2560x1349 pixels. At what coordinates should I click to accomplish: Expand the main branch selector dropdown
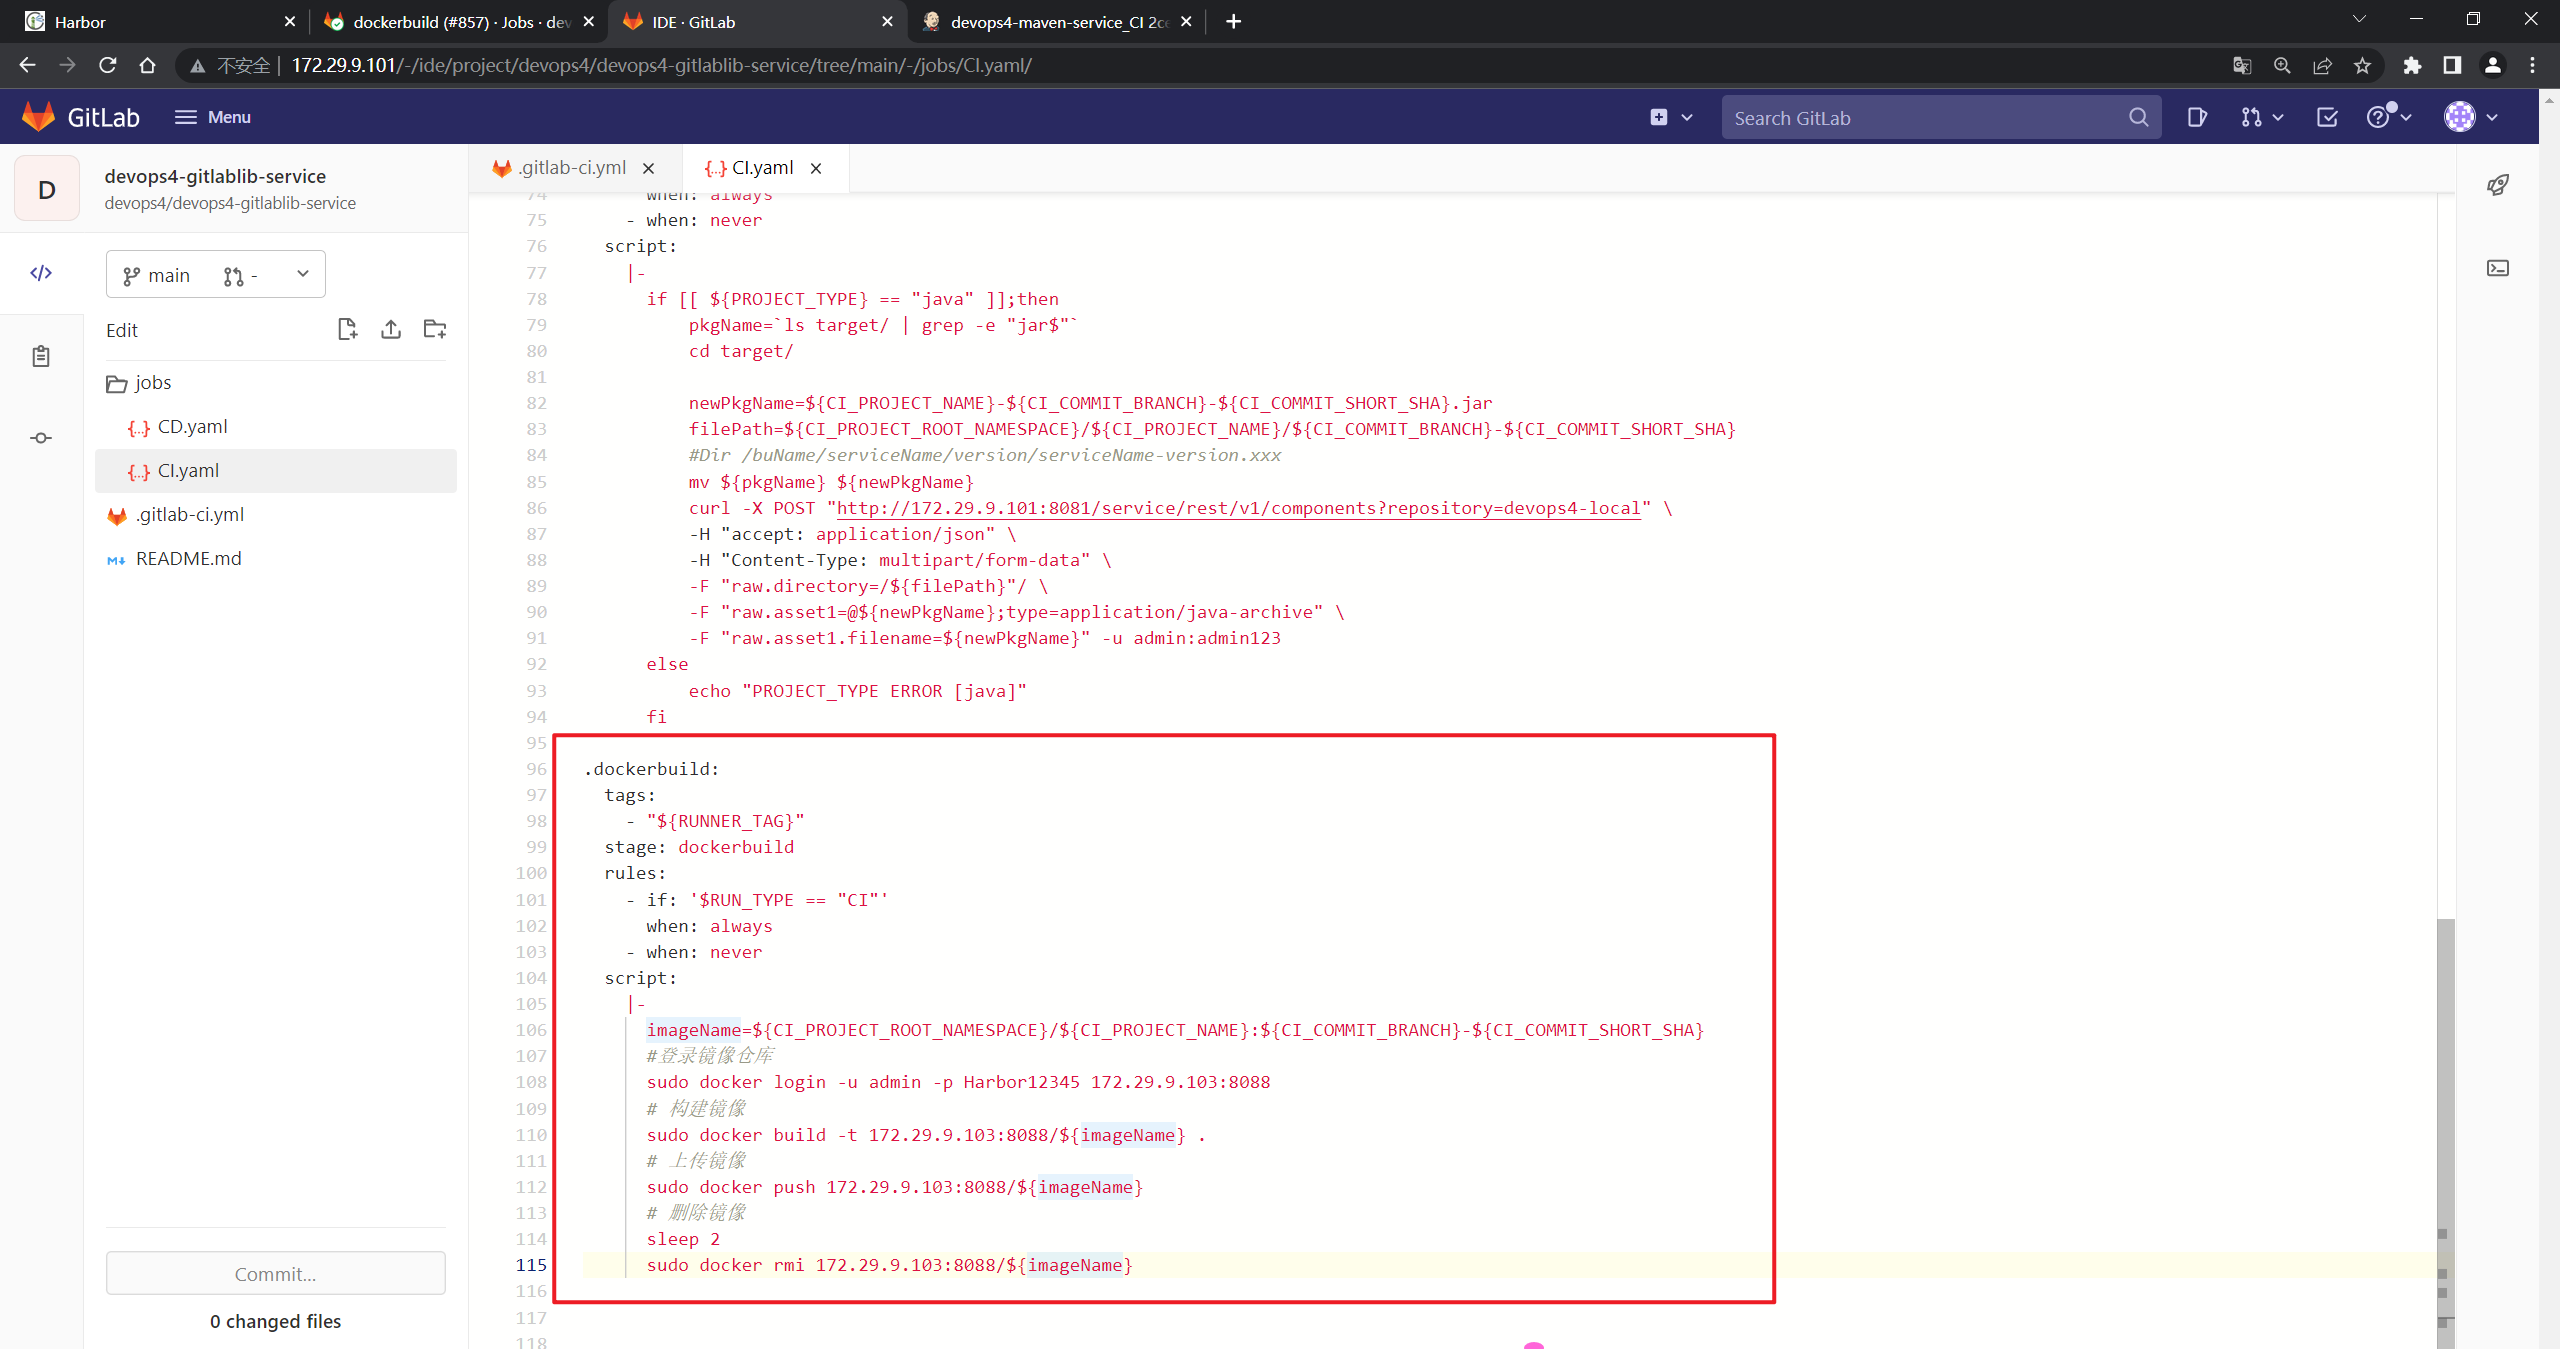[x=216, y=275]
